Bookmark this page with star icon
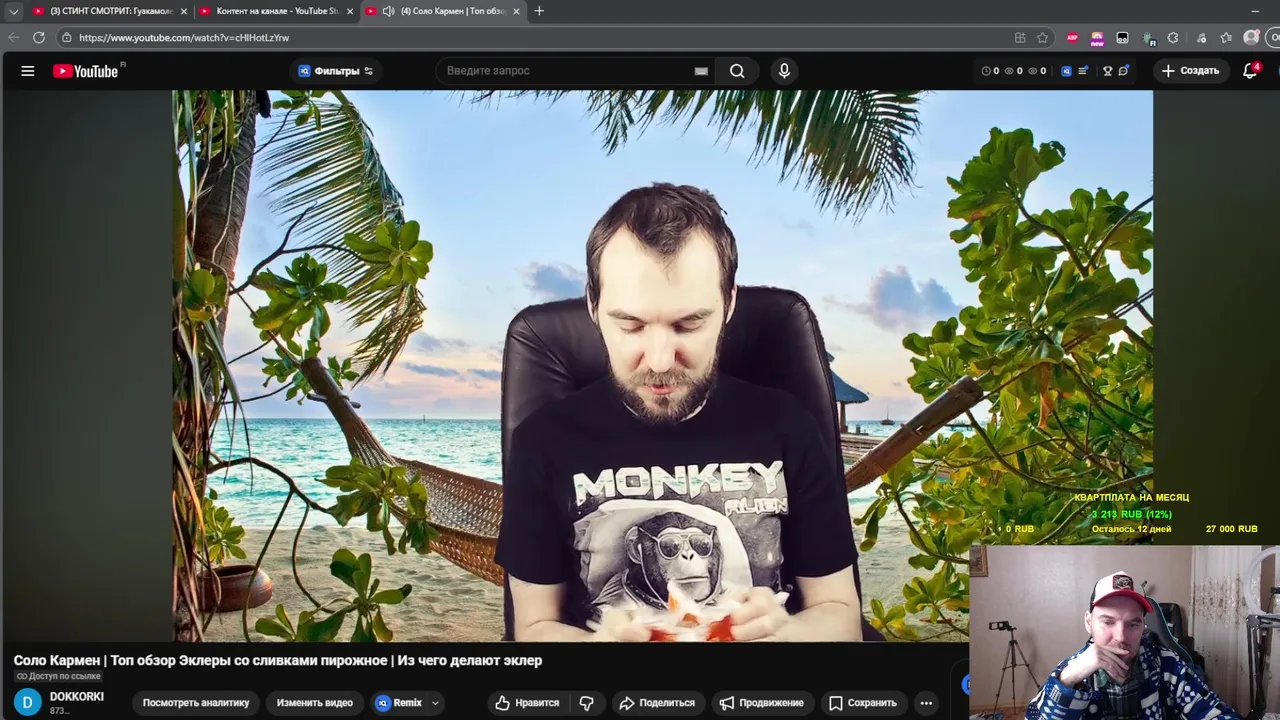 click(1042, 37)
